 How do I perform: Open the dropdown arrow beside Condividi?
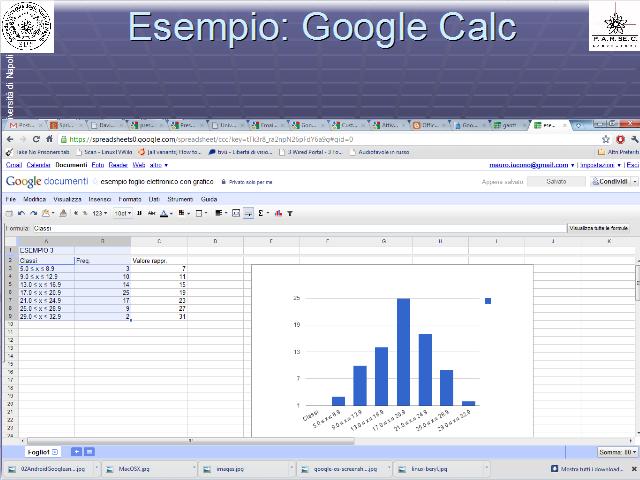(x=635, y=182)
